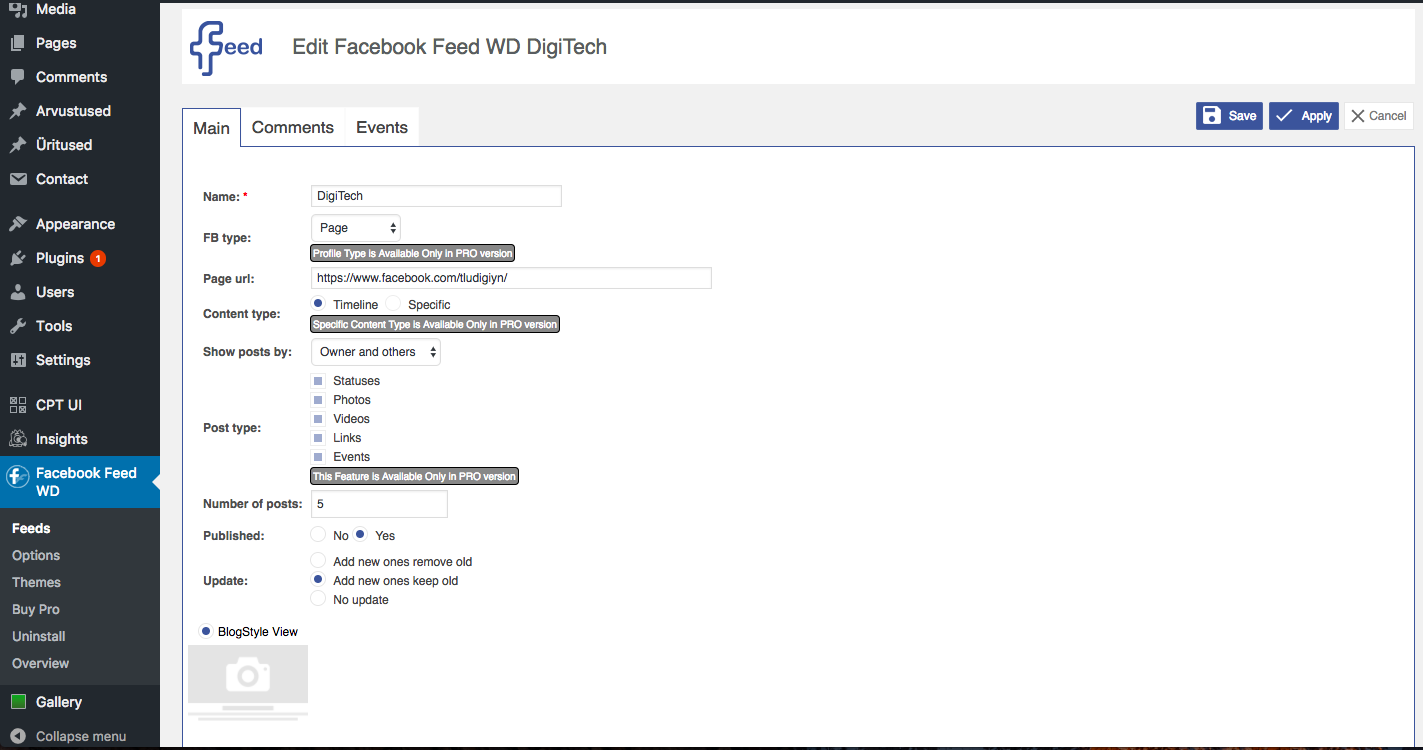This screenshot has height=750, width=1423.
Task: Switch to the Events tab
Action: (382, 127)
